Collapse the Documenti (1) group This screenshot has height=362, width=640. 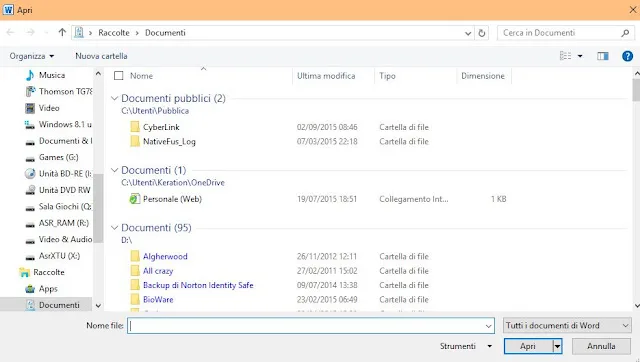point(115,170)
